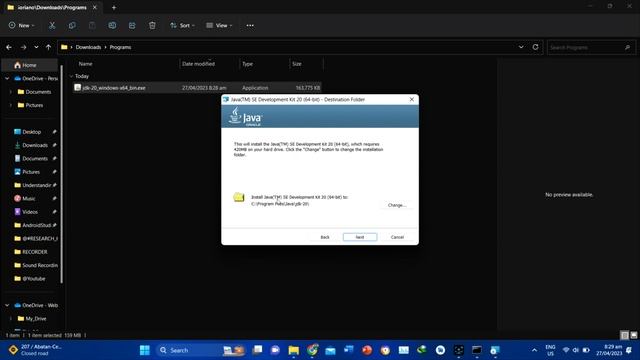Open the View dropdown
Screen dimensions: 640x360
[219, 25]
